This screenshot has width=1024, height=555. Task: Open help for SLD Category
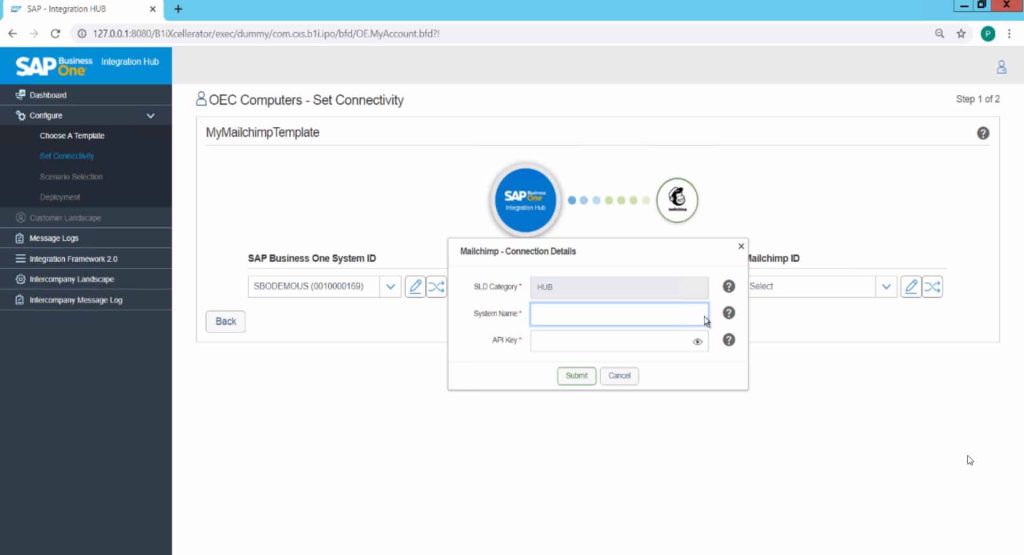click(729, 287)
